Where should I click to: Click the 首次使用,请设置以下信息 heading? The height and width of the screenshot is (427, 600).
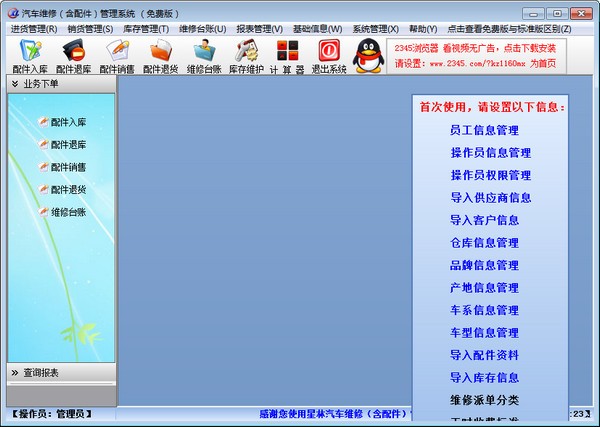point(492,107)
